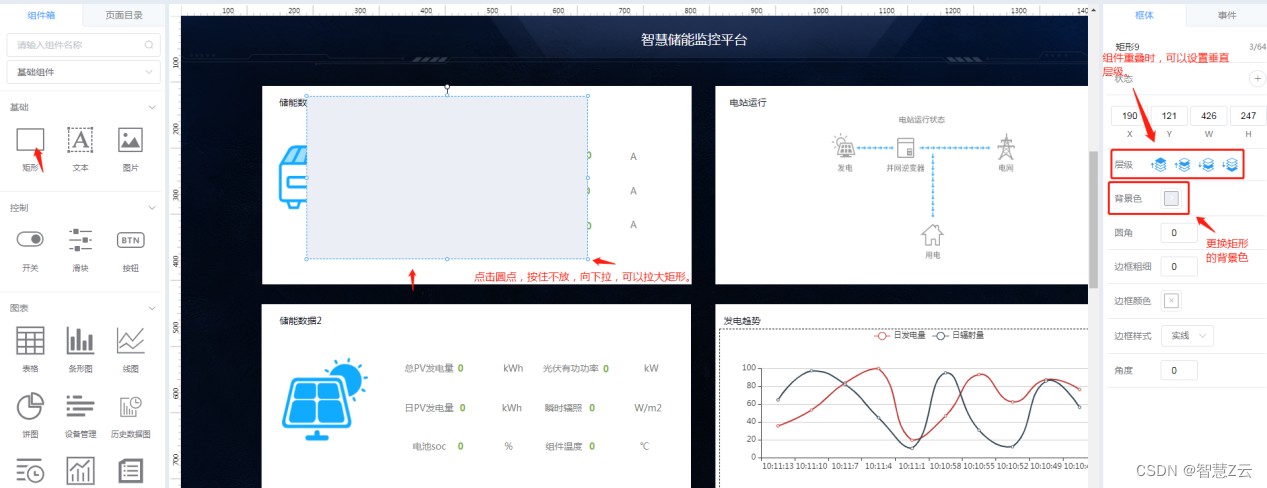Click the fourth 层级 layer icon (send to bottom)

click(1231, 164)
